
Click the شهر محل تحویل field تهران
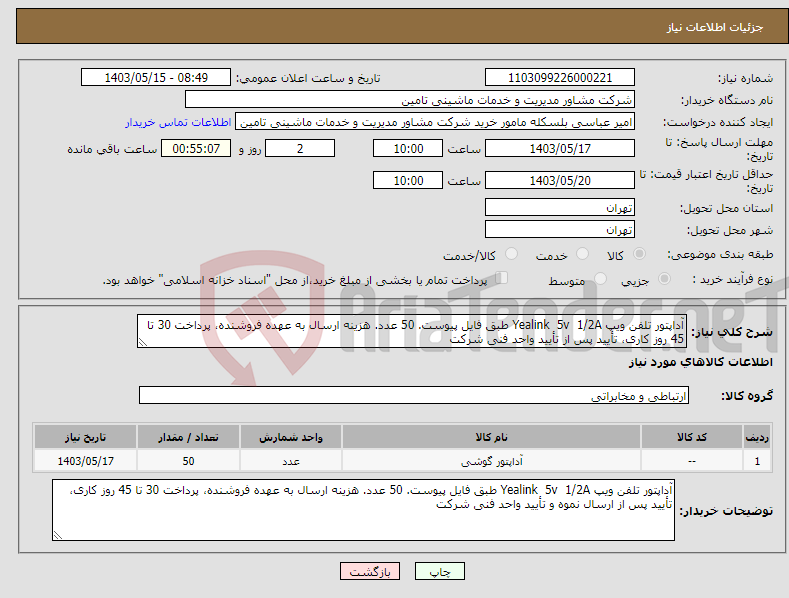pos(560,230)
